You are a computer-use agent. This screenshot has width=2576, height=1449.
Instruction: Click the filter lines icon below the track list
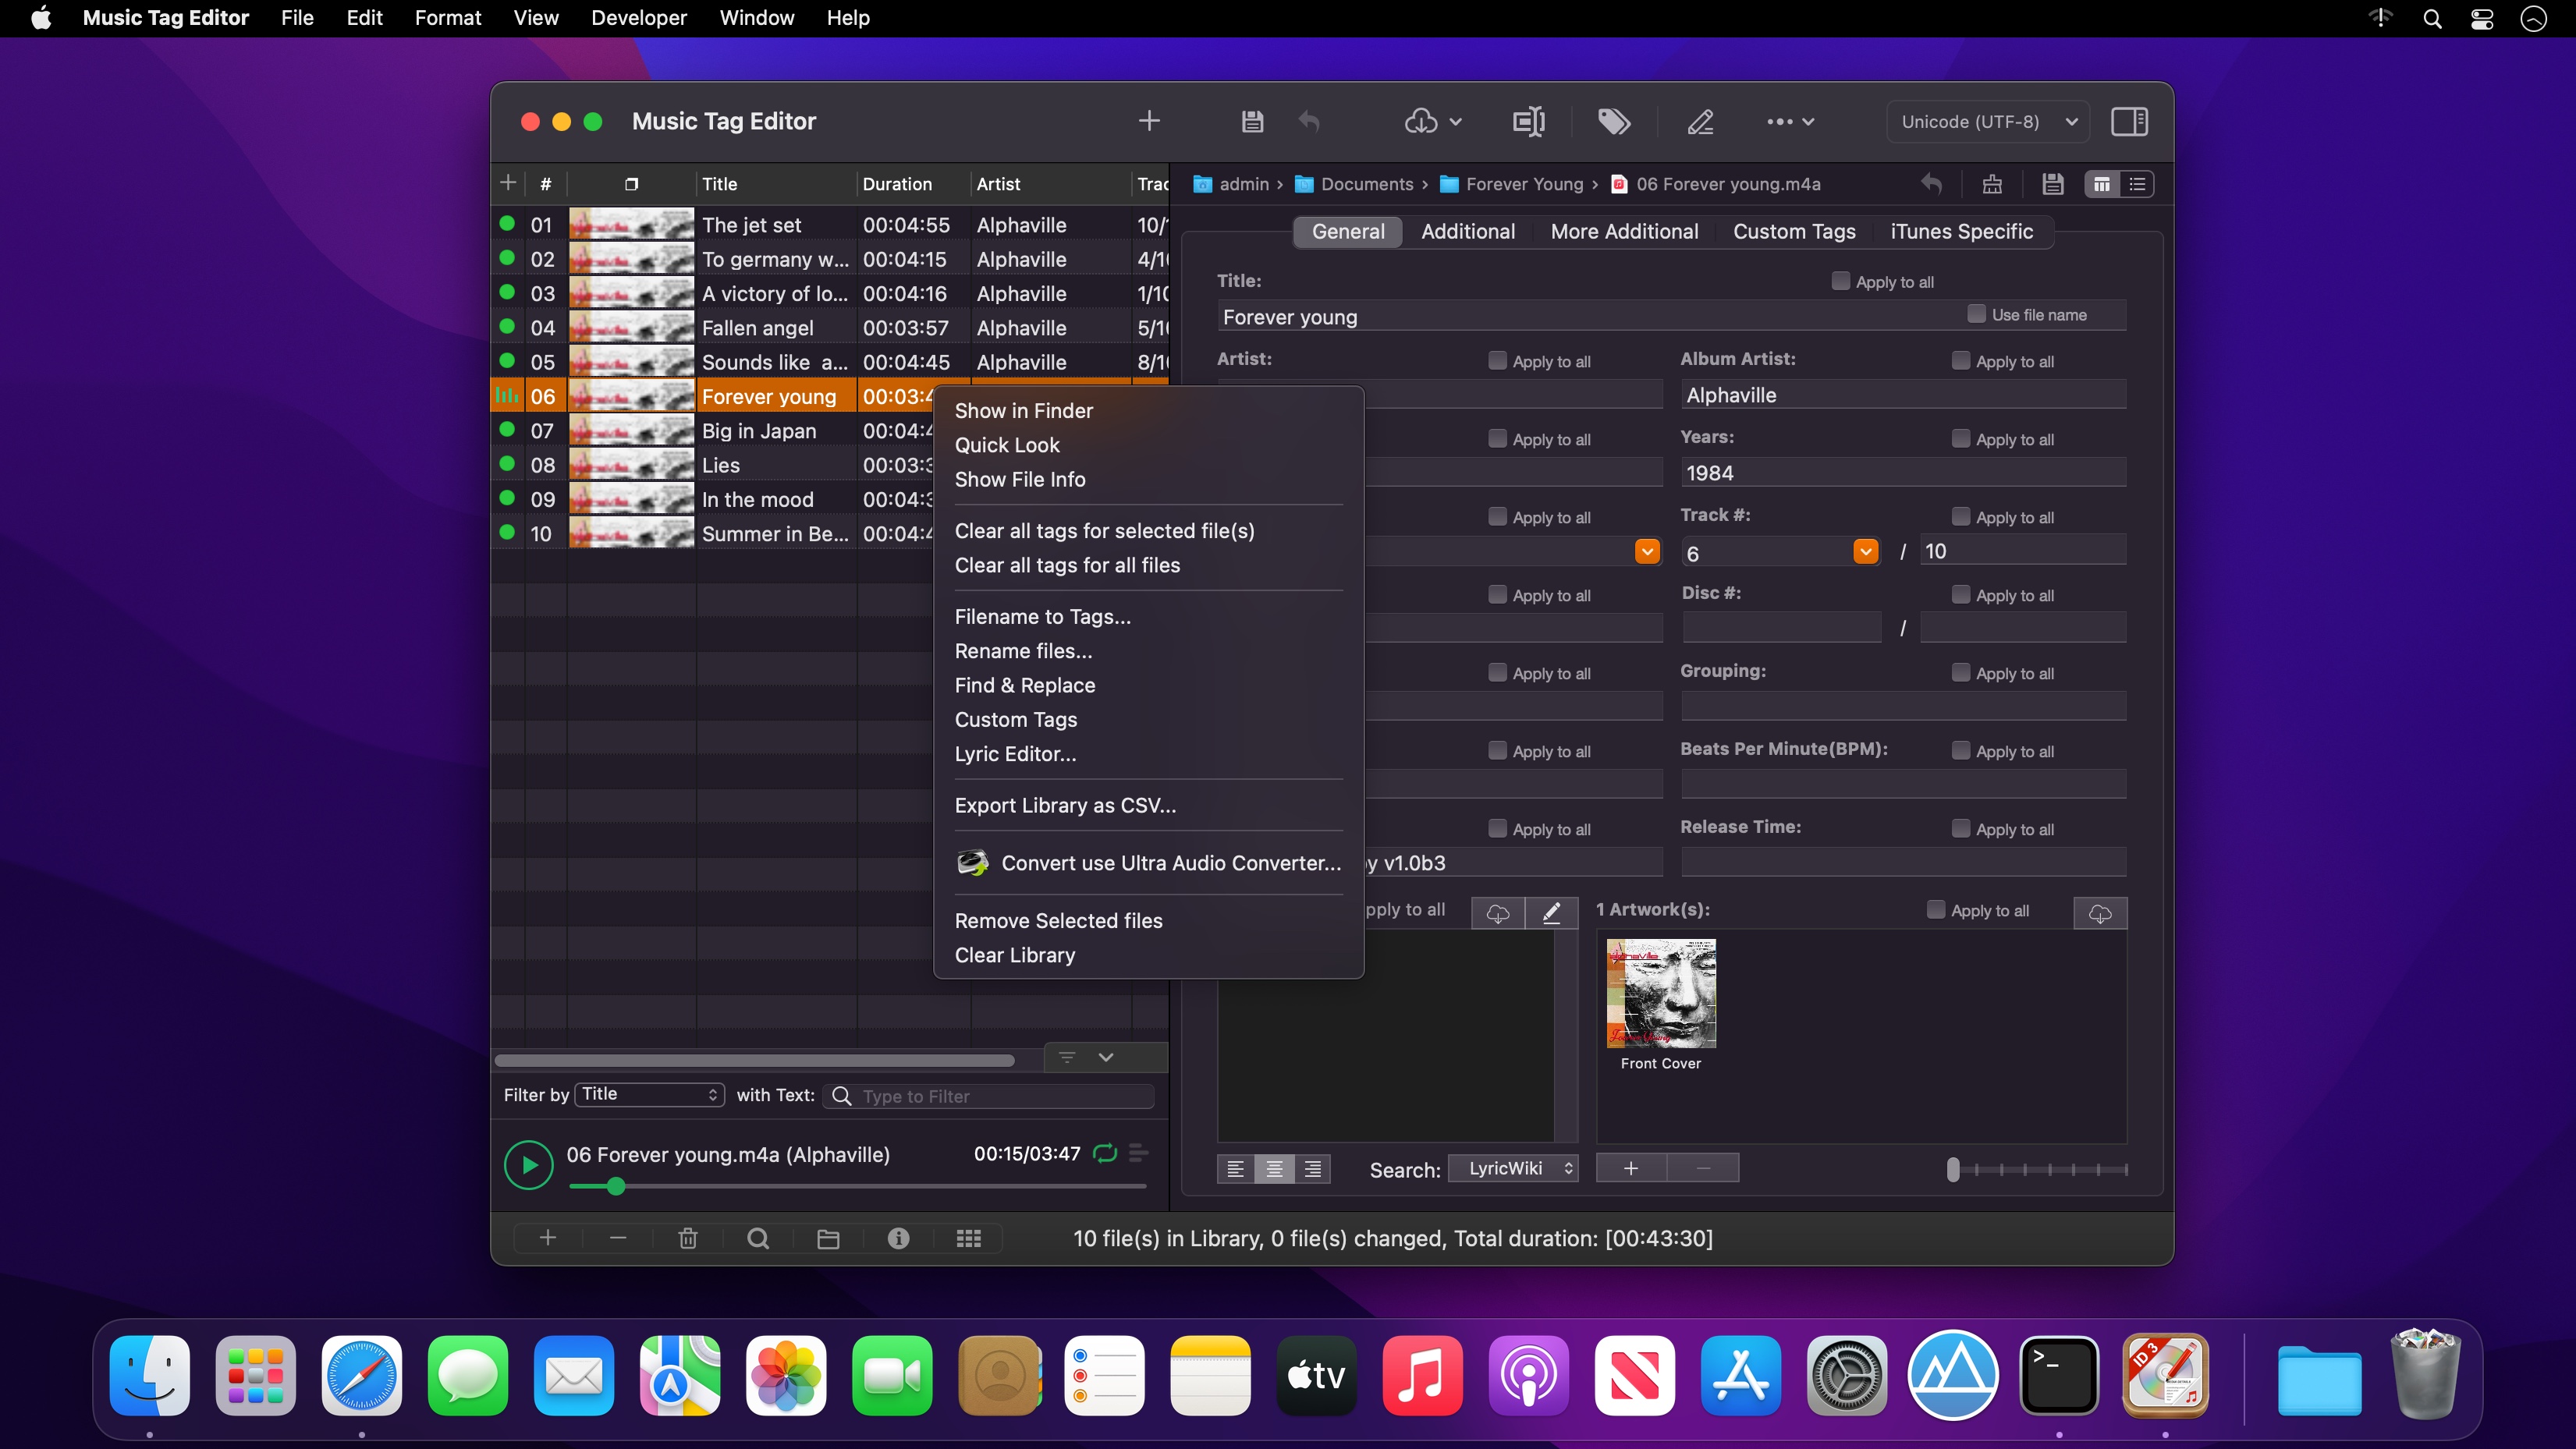pos(1067,1057)
